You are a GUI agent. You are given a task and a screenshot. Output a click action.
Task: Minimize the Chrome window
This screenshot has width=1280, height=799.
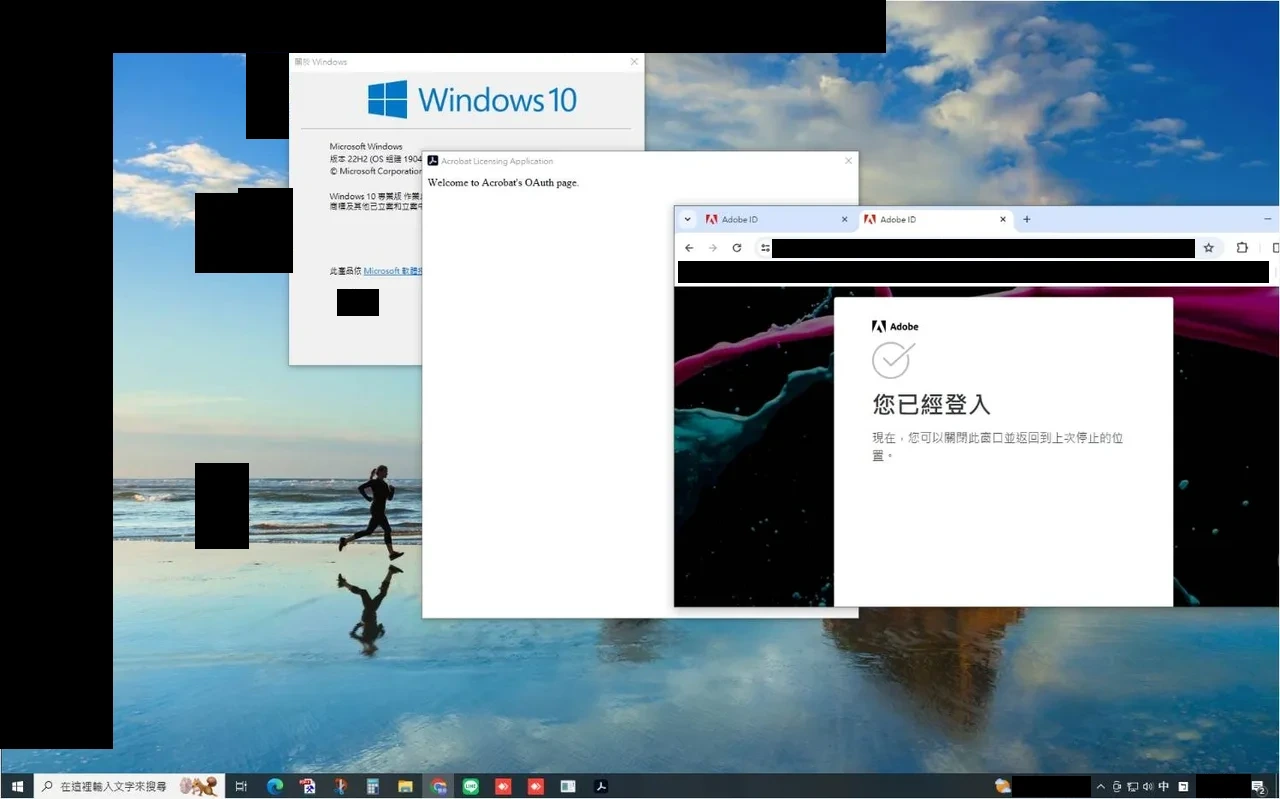pyautogui.click(x=1268, y=219)
